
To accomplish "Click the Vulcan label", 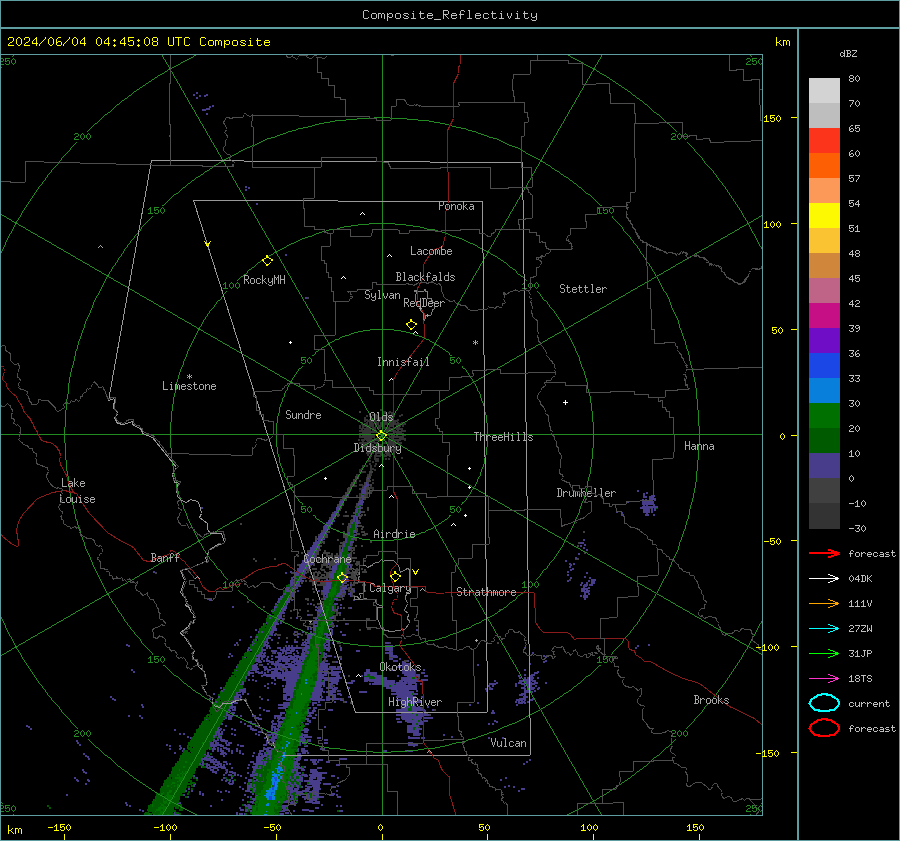I will (x=508, y=743).
